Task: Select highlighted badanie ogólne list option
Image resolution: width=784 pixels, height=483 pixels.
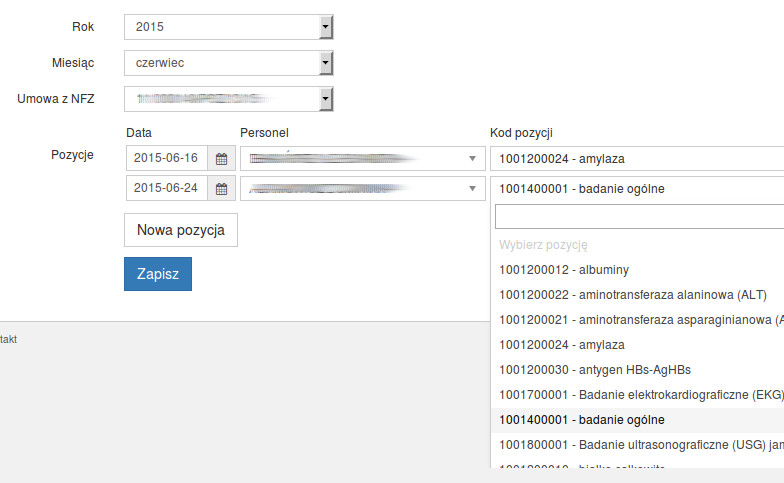Action: pyautogui.click(x=581, y=420)
